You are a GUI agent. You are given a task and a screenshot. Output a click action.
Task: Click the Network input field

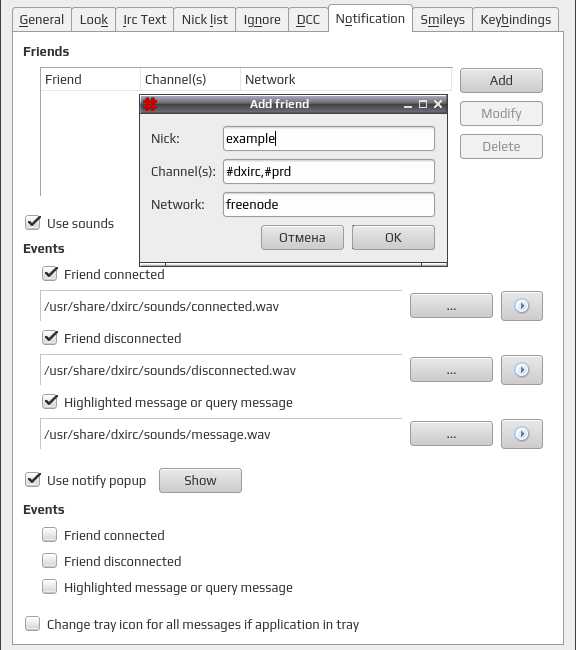click(x=328, y=204)
